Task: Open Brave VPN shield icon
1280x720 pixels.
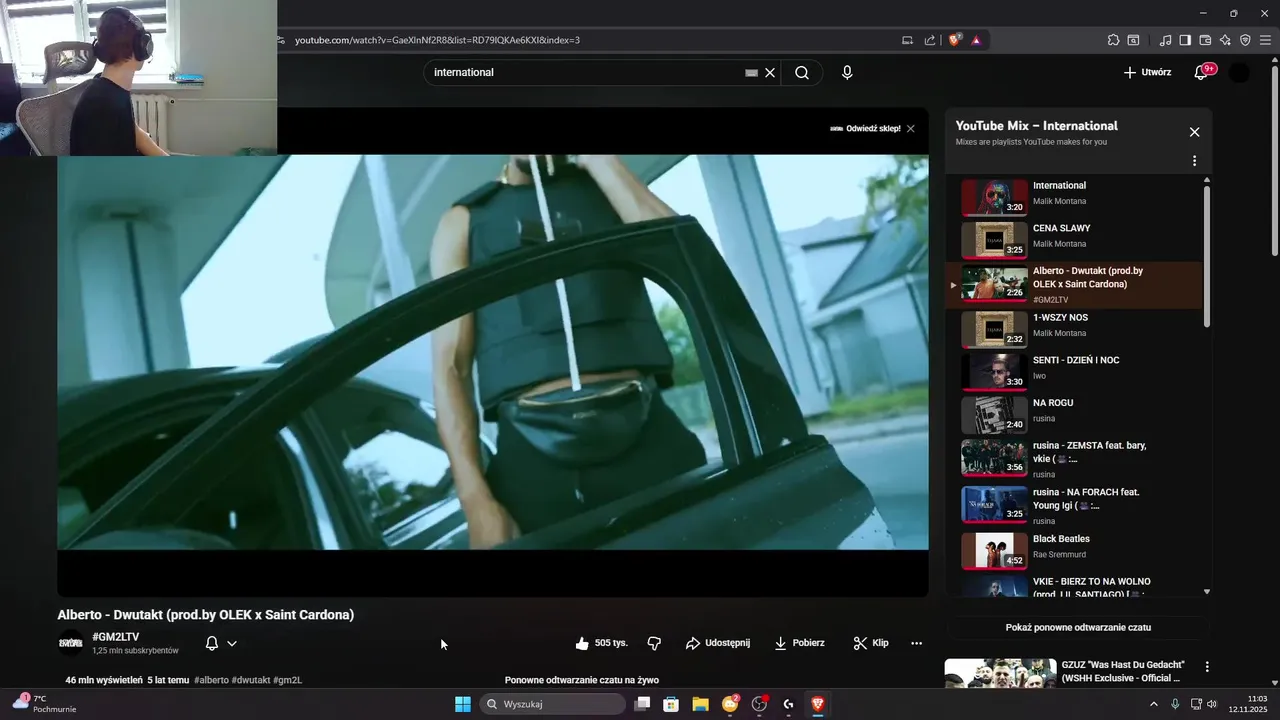Action: click(1245, 40)
